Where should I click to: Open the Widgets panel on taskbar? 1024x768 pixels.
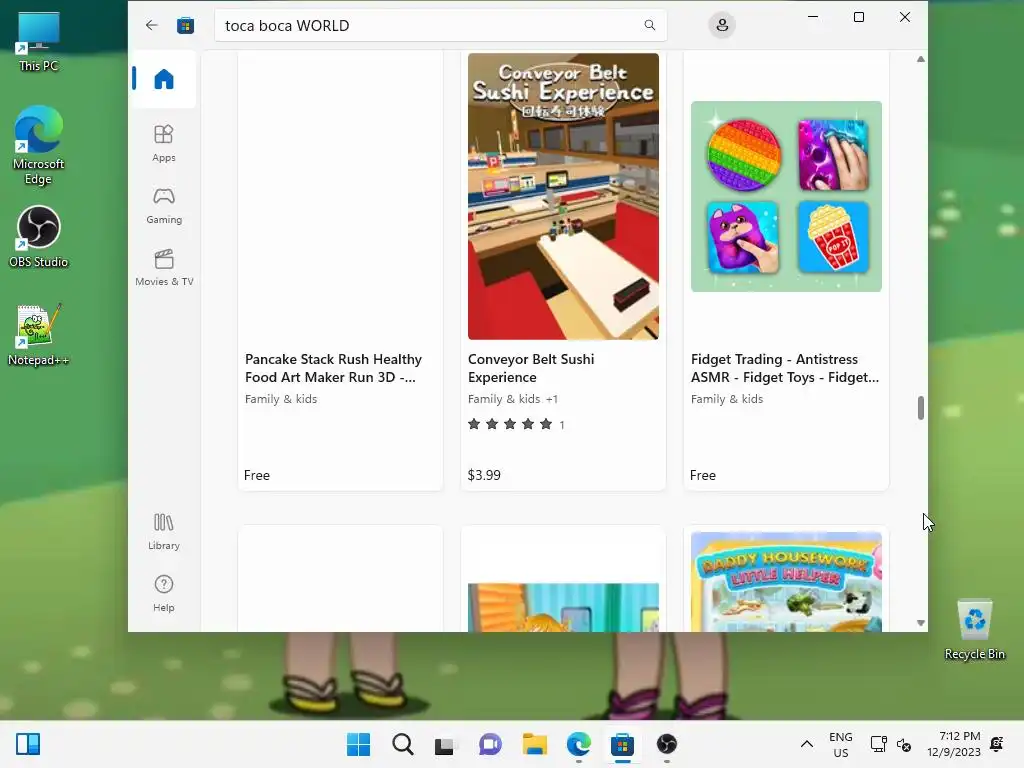click(28, 744)
